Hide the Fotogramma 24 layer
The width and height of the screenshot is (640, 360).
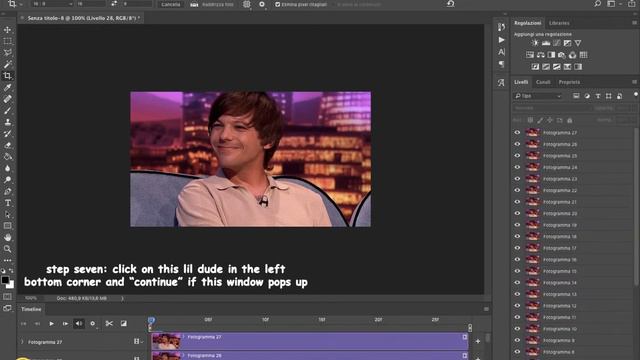(x=517, y=167)
